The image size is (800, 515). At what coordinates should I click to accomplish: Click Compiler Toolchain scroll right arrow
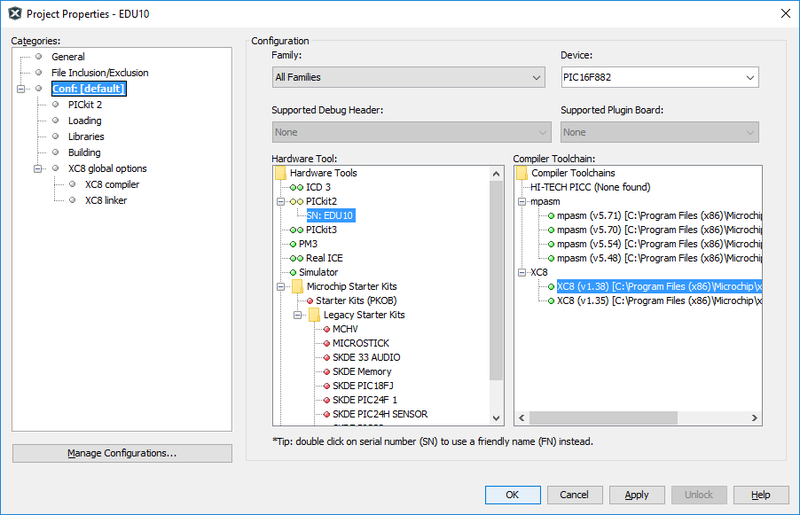(x=754, y=418)
